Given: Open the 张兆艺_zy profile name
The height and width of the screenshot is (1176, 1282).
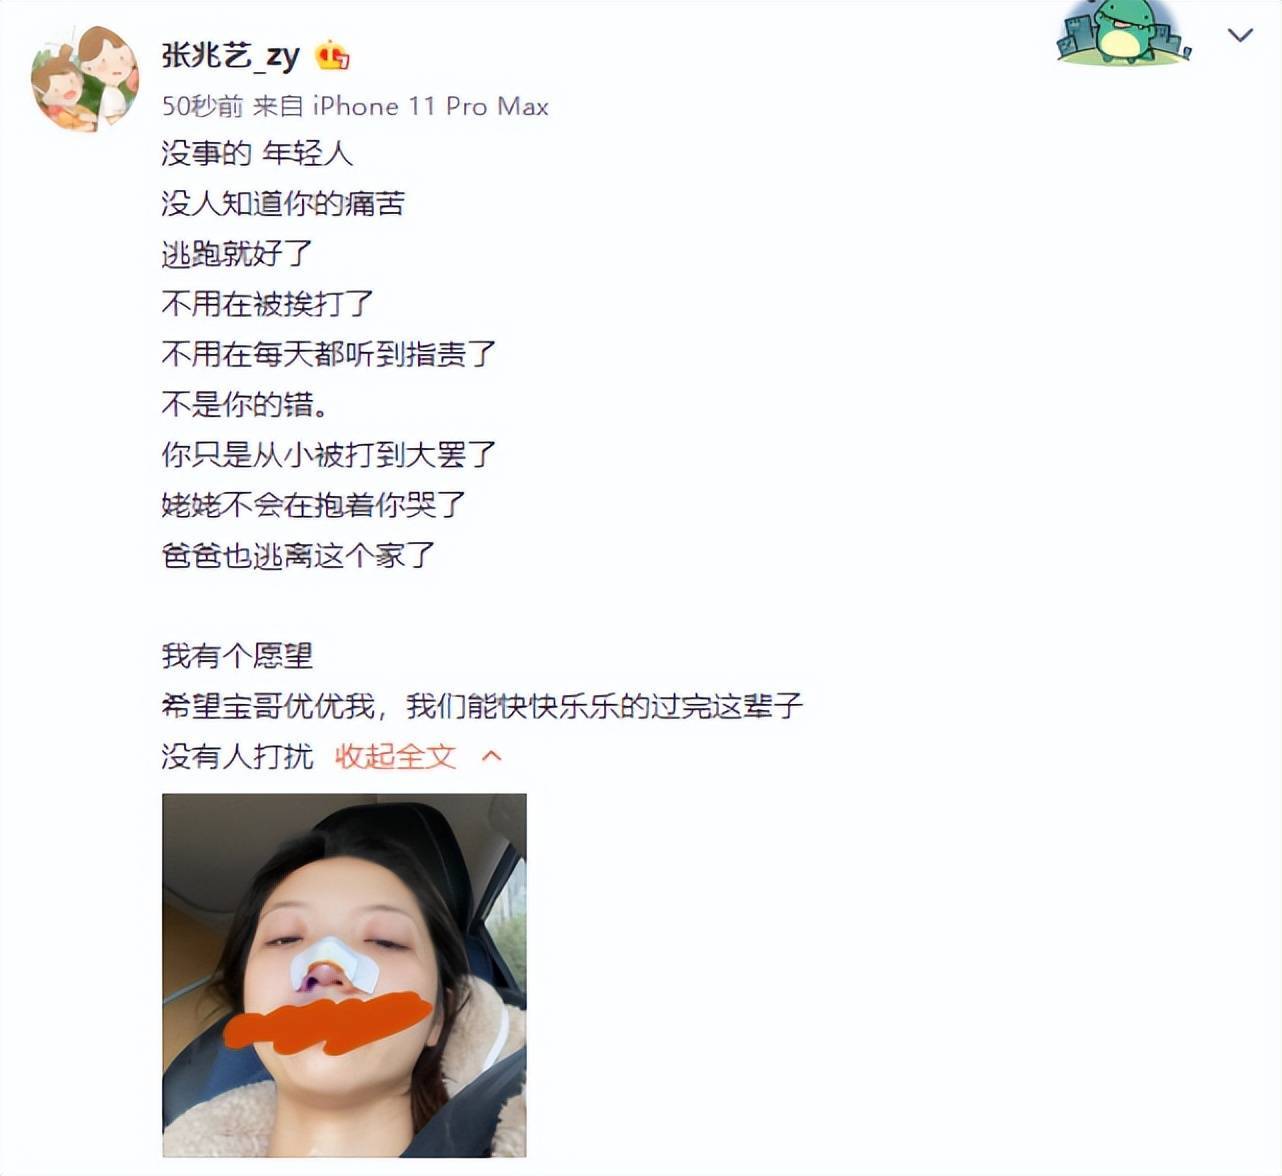Looking at the screenshot, I should click(231, 56).
